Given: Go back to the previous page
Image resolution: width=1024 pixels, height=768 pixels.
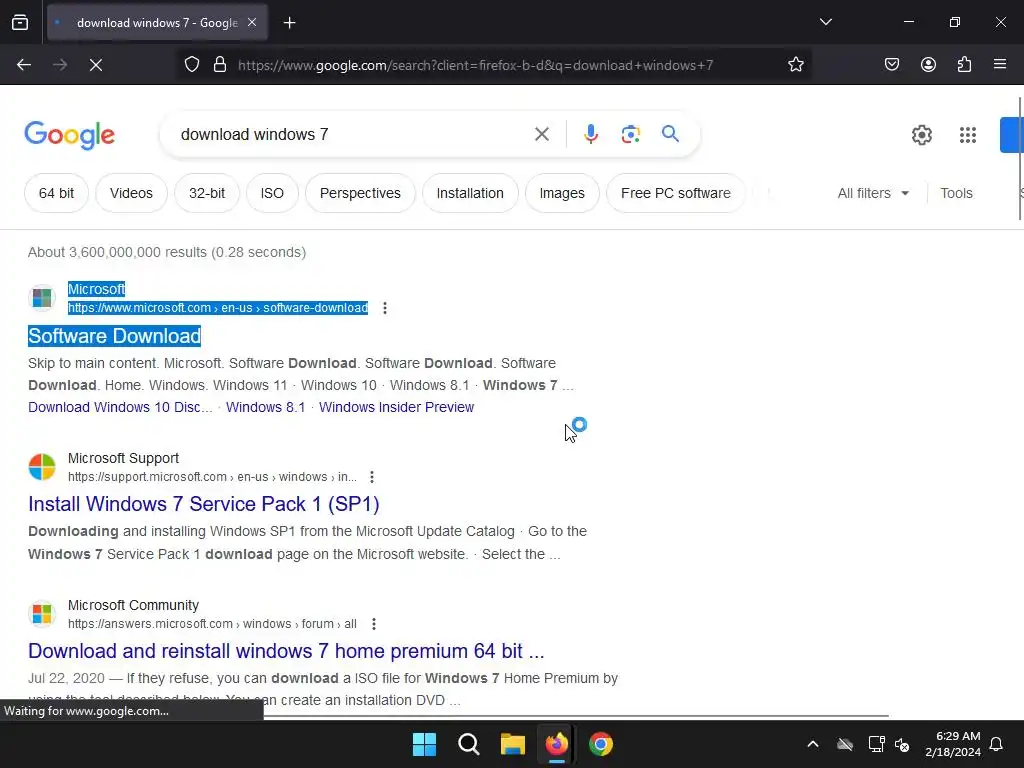Looking at the screenshot, I should tap(24, 65).
